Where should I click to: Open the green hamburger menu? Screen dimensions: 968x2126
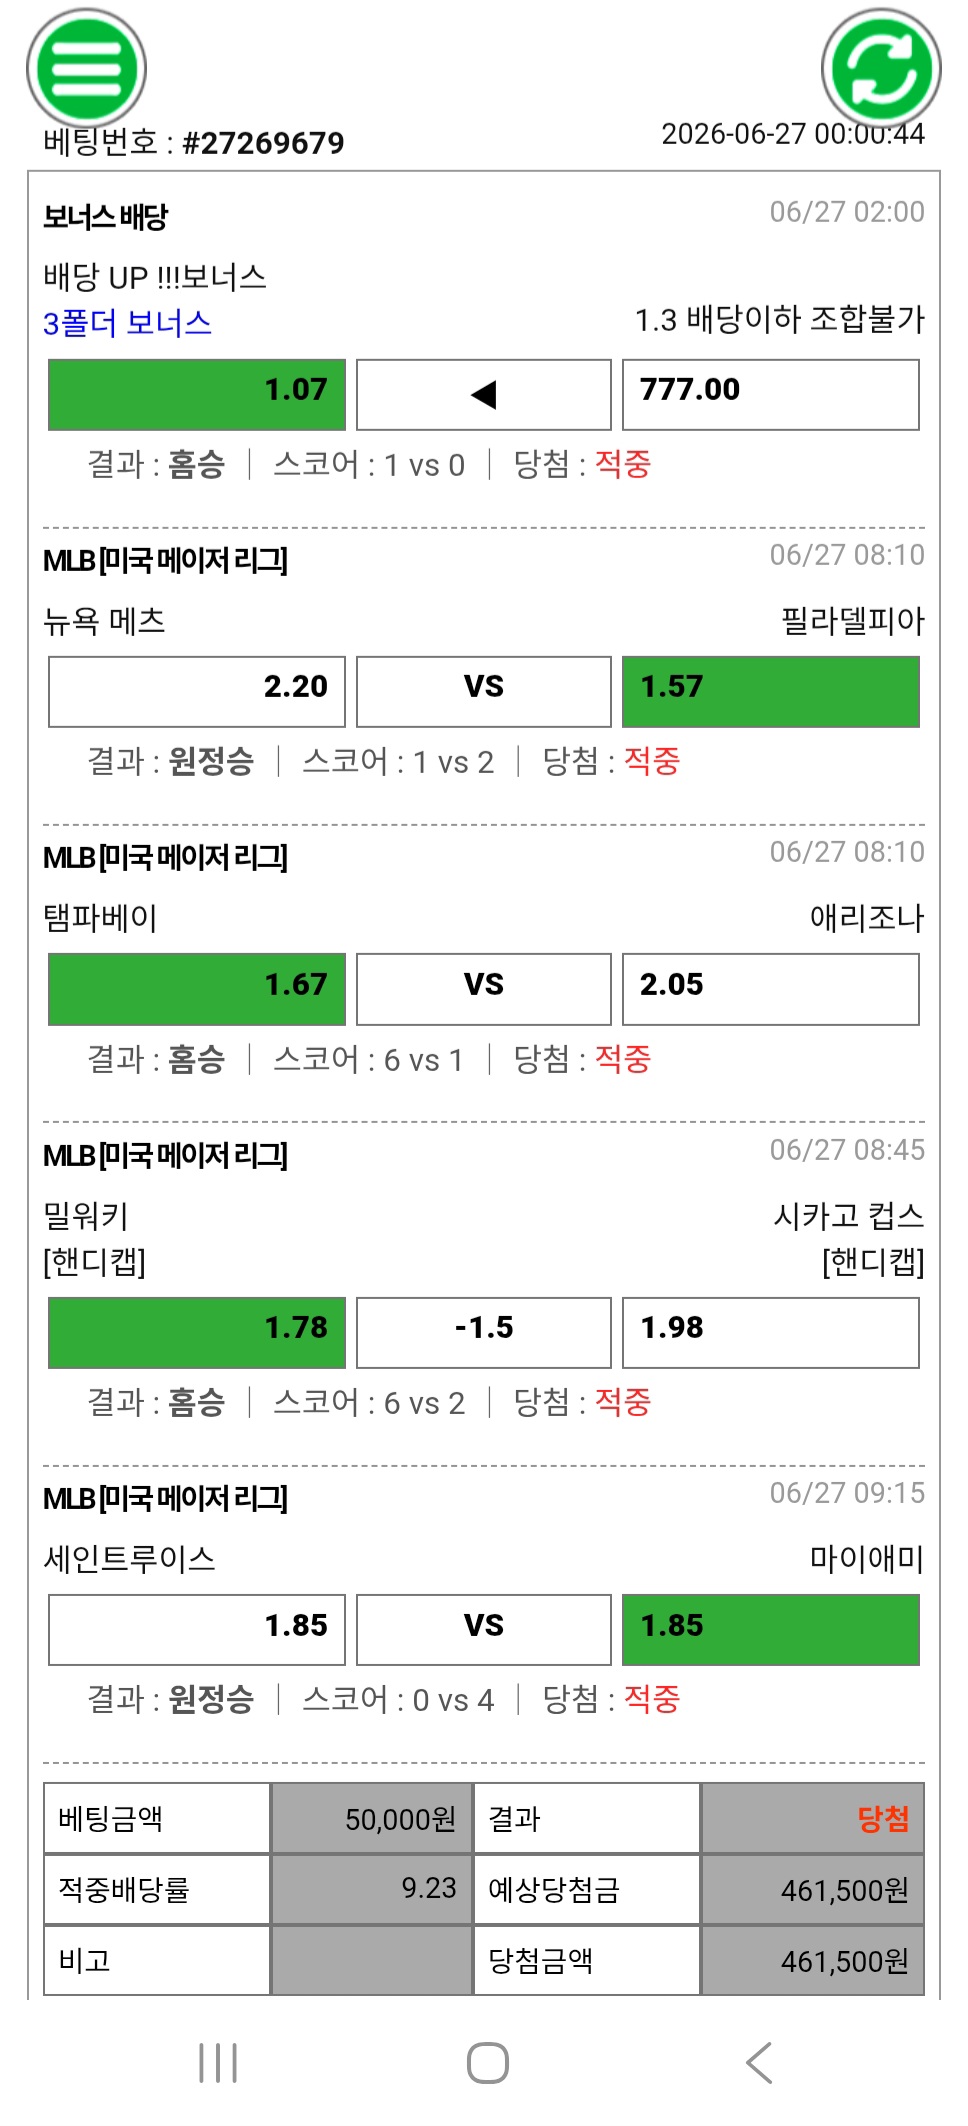(x=86, y=68)
